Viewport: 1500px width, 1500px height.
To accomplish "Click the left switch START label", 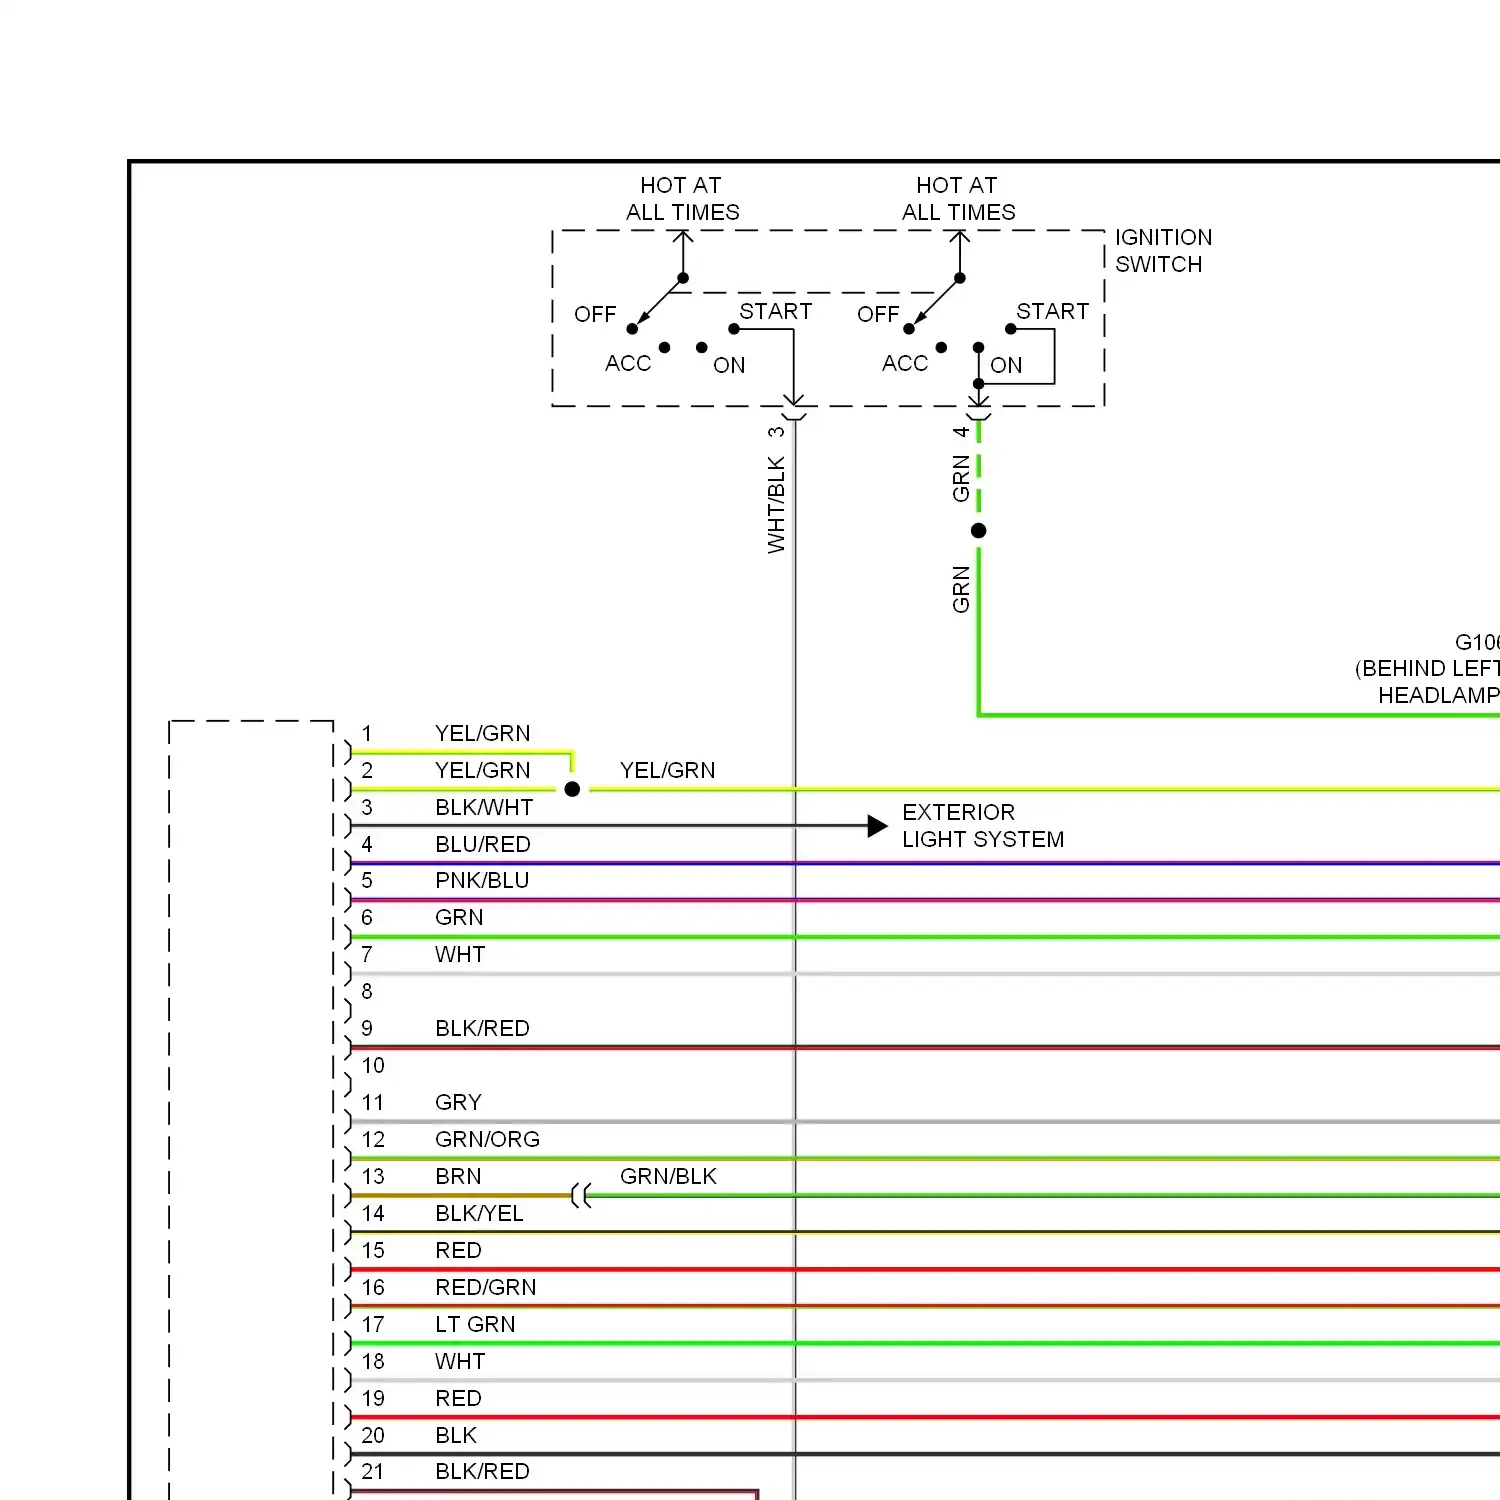I will (x=775, y=311).
